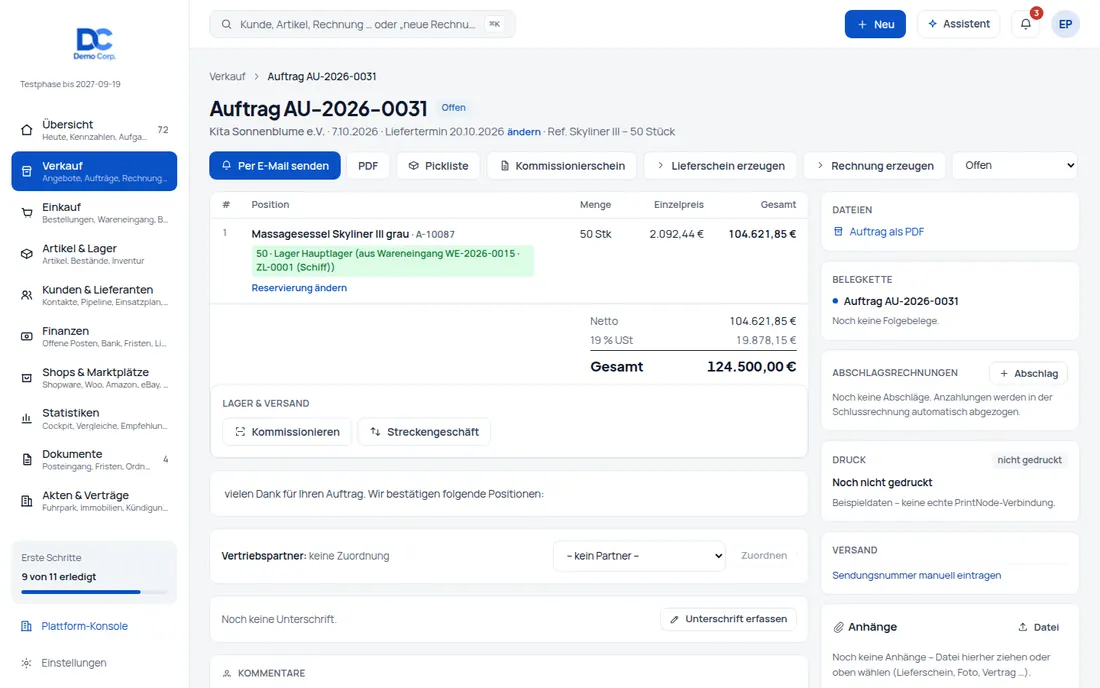Image resolution: width=1100 pixels, height=688 pixels.
Task: Click the Auftrag als PDF file icon
Action: click(838, 231)
